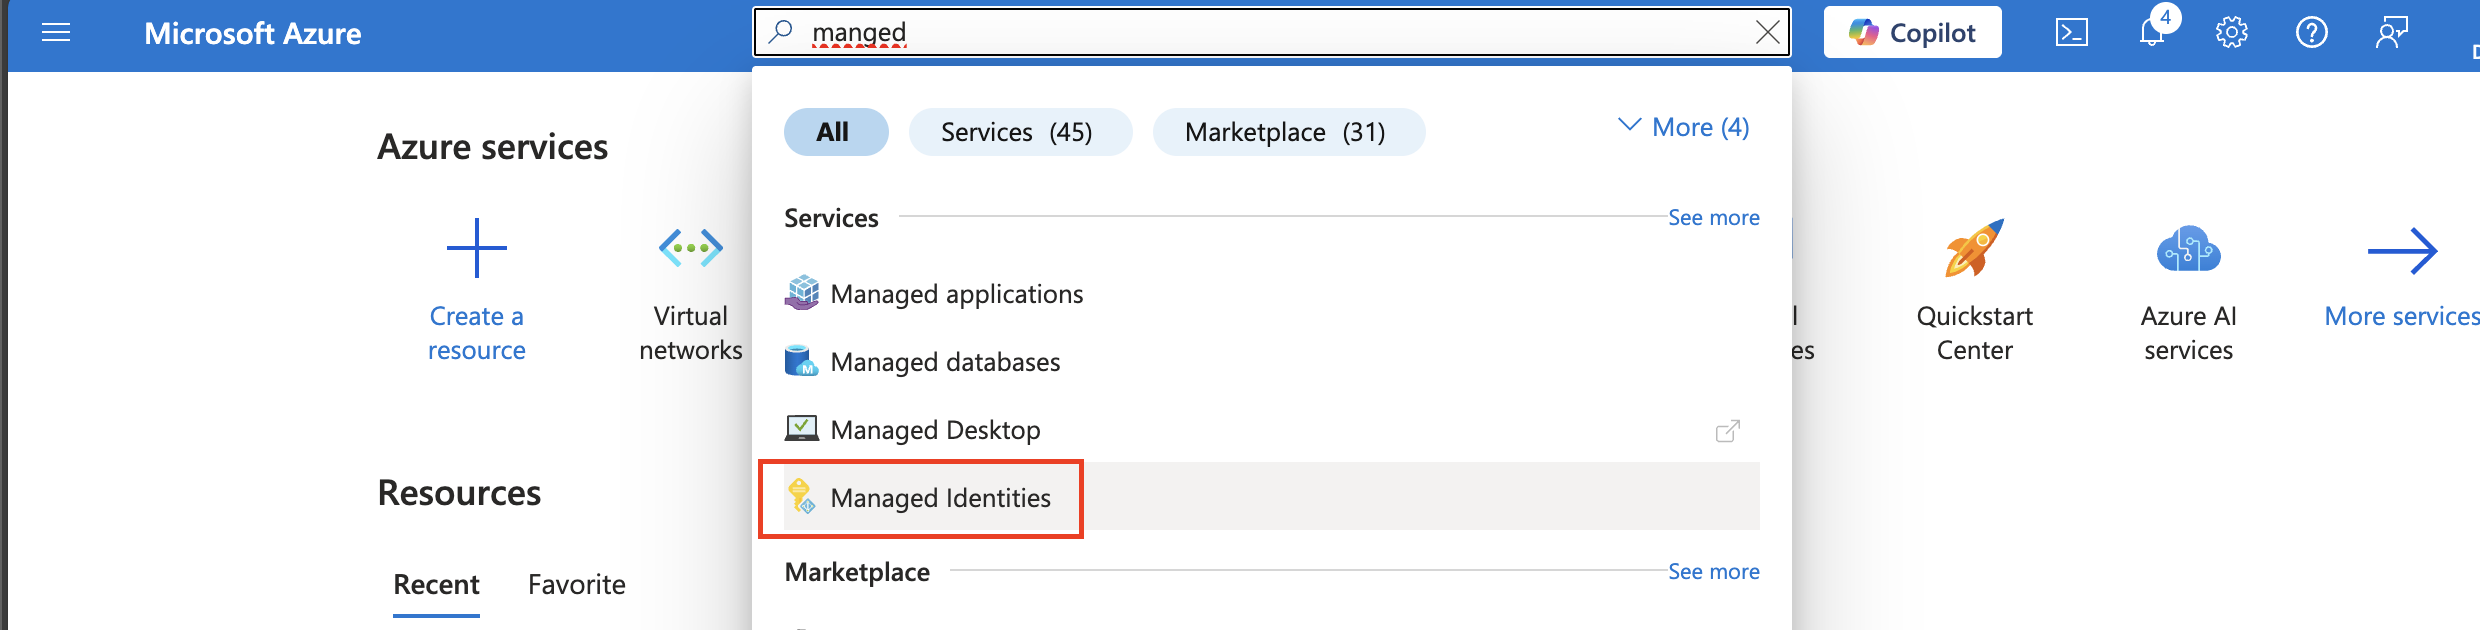Click the Managed applications icon
Image resolution: width=2480 pixels, height=630 pixels.
tap(801, 293)
